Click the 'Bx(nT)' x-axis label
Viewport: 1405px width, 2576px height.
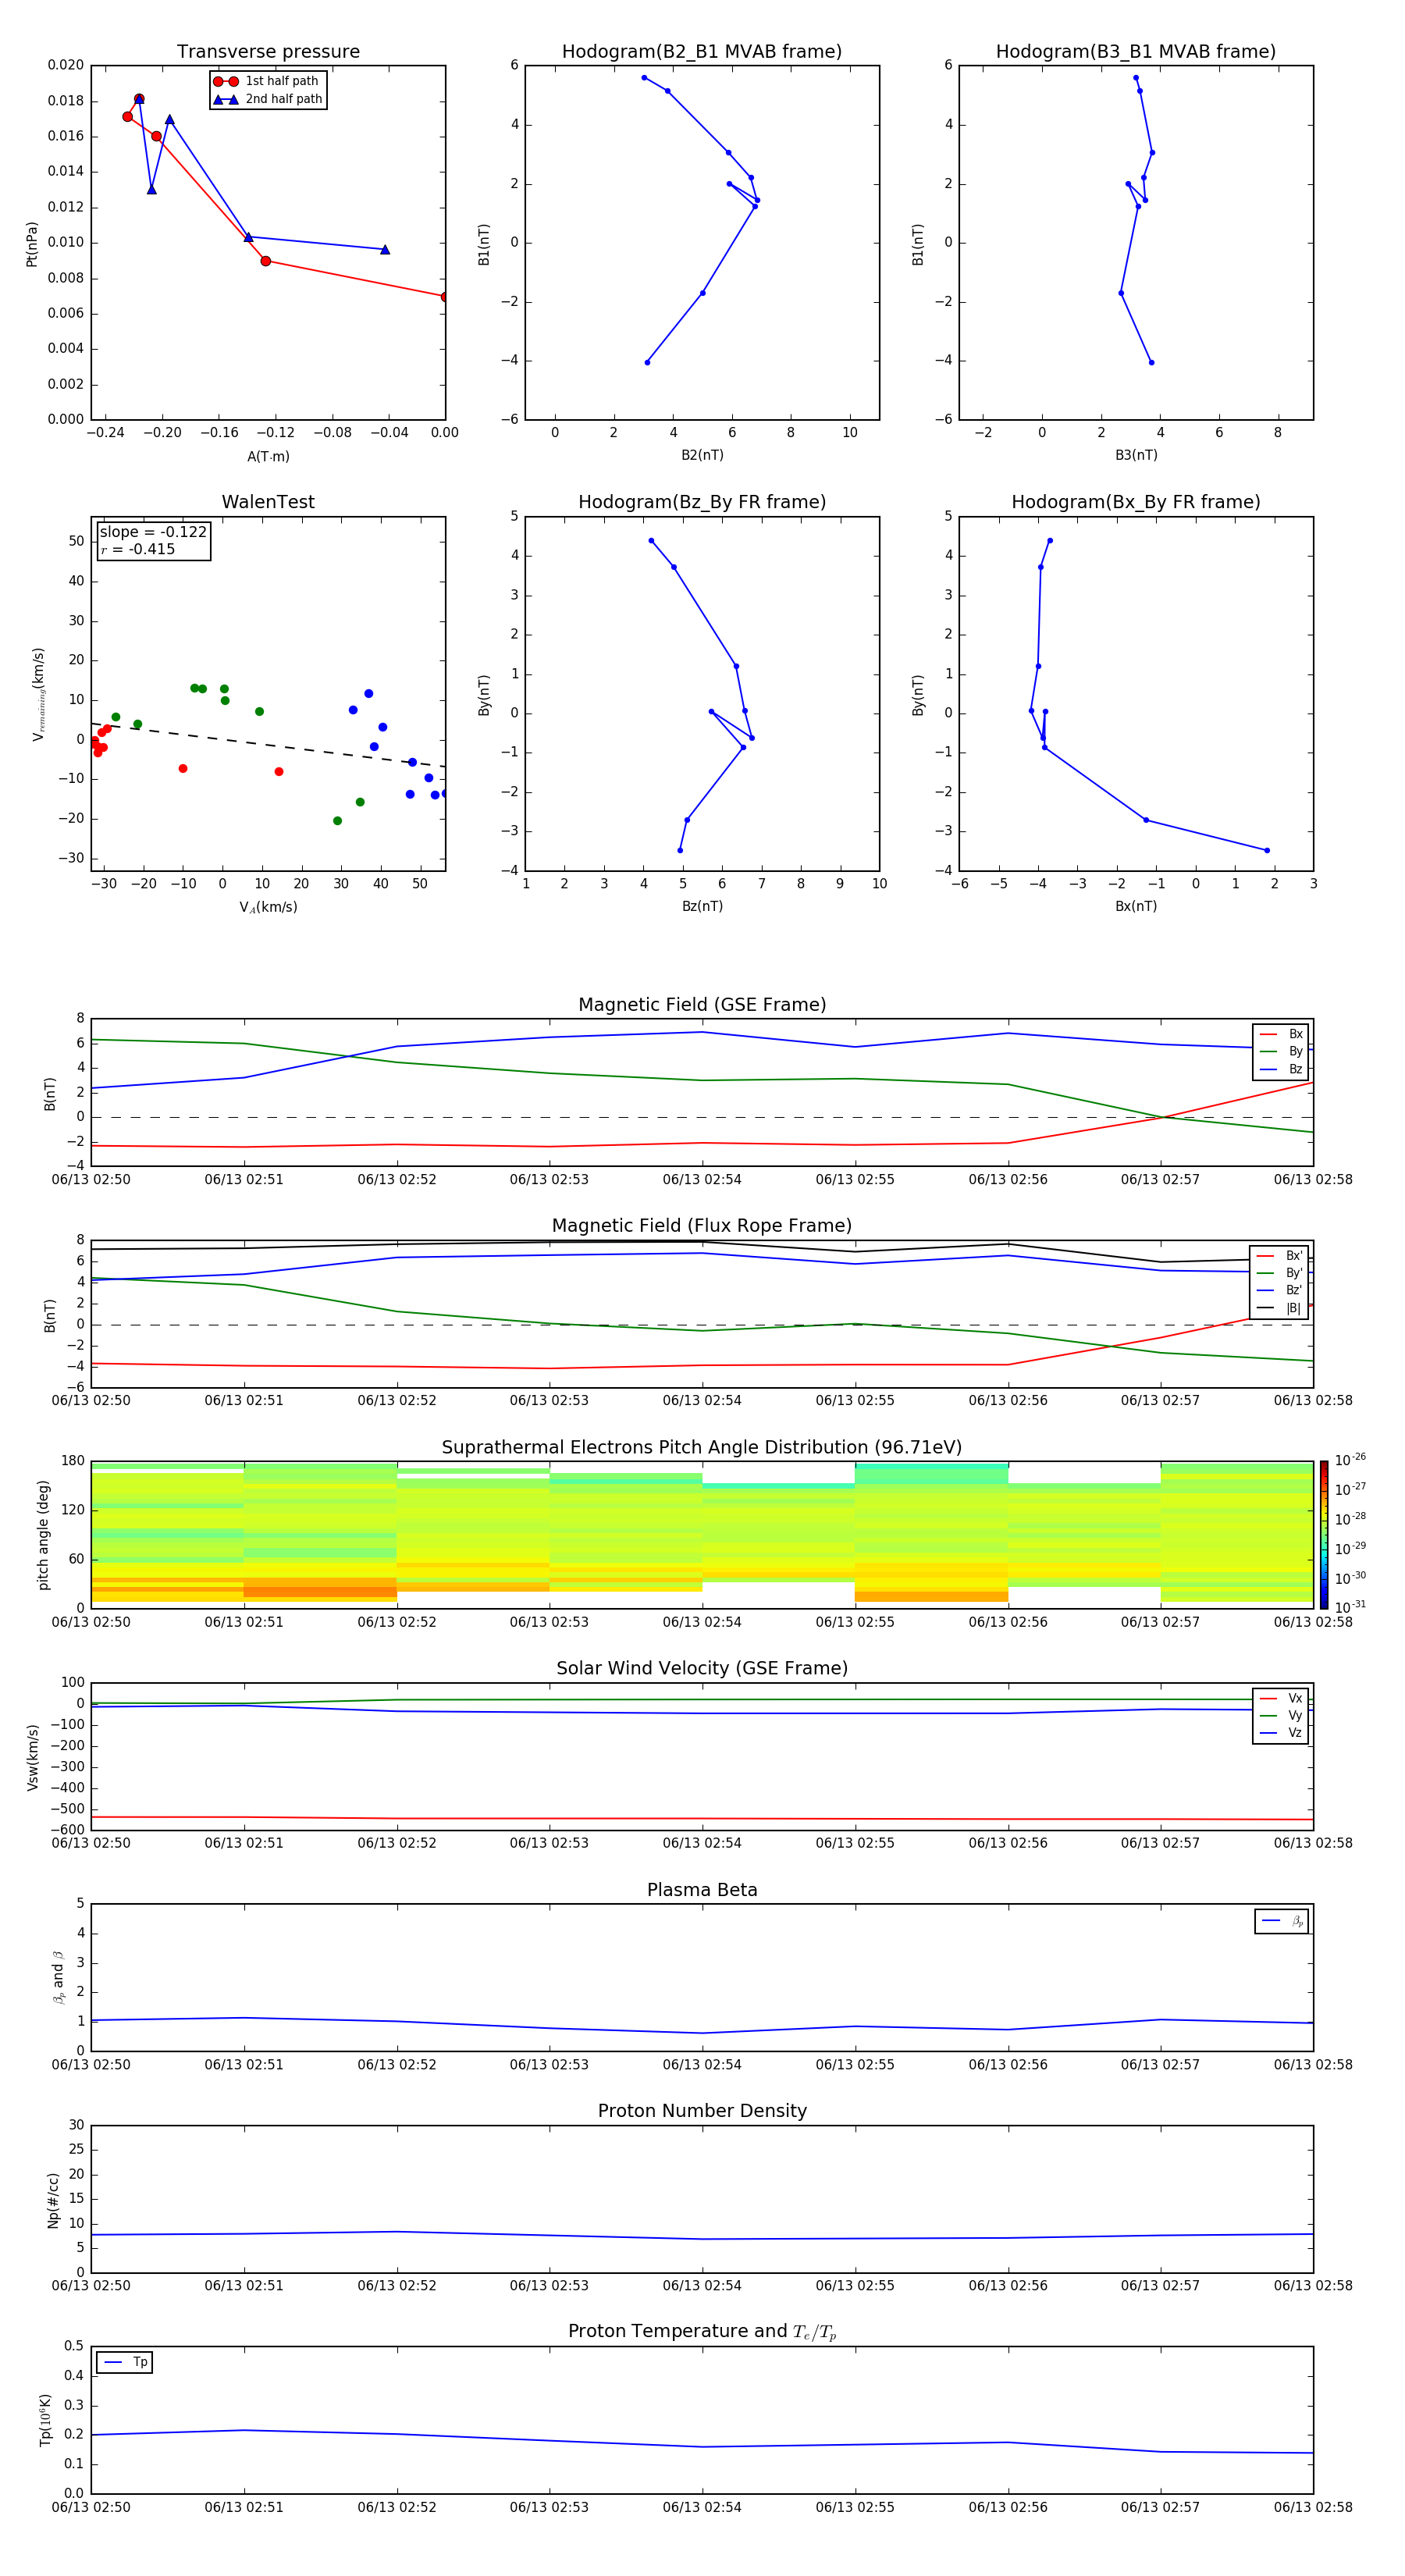click(x=1136, y=906)
